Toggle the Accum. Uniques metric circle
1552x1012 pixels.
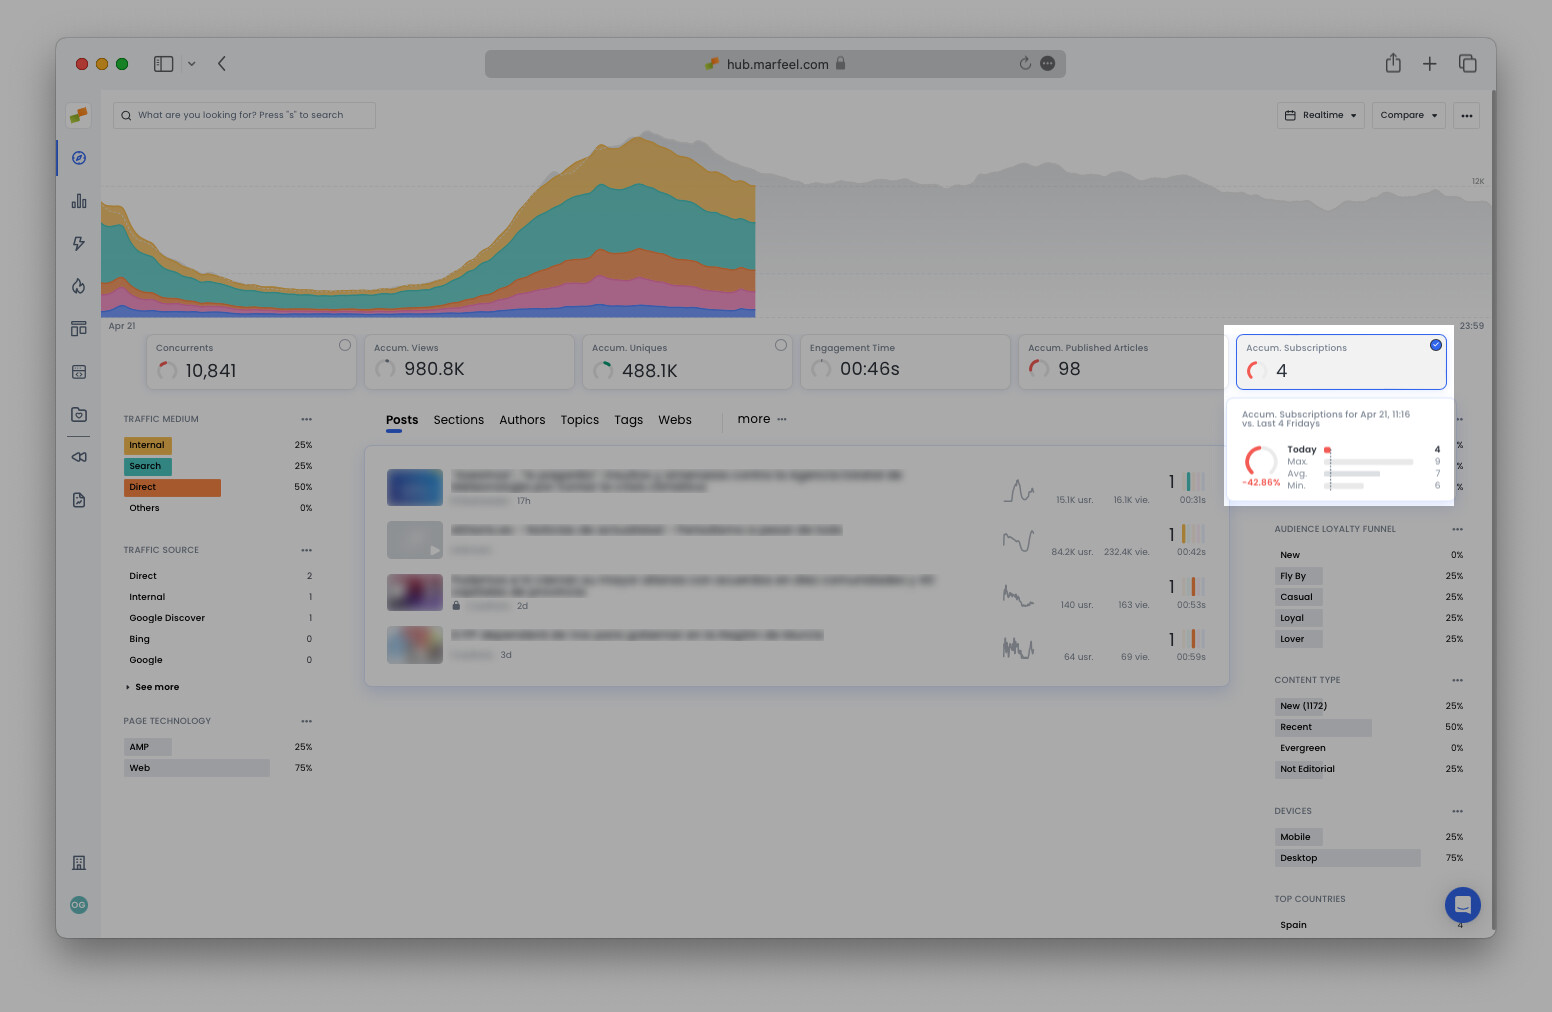[781, 344]
